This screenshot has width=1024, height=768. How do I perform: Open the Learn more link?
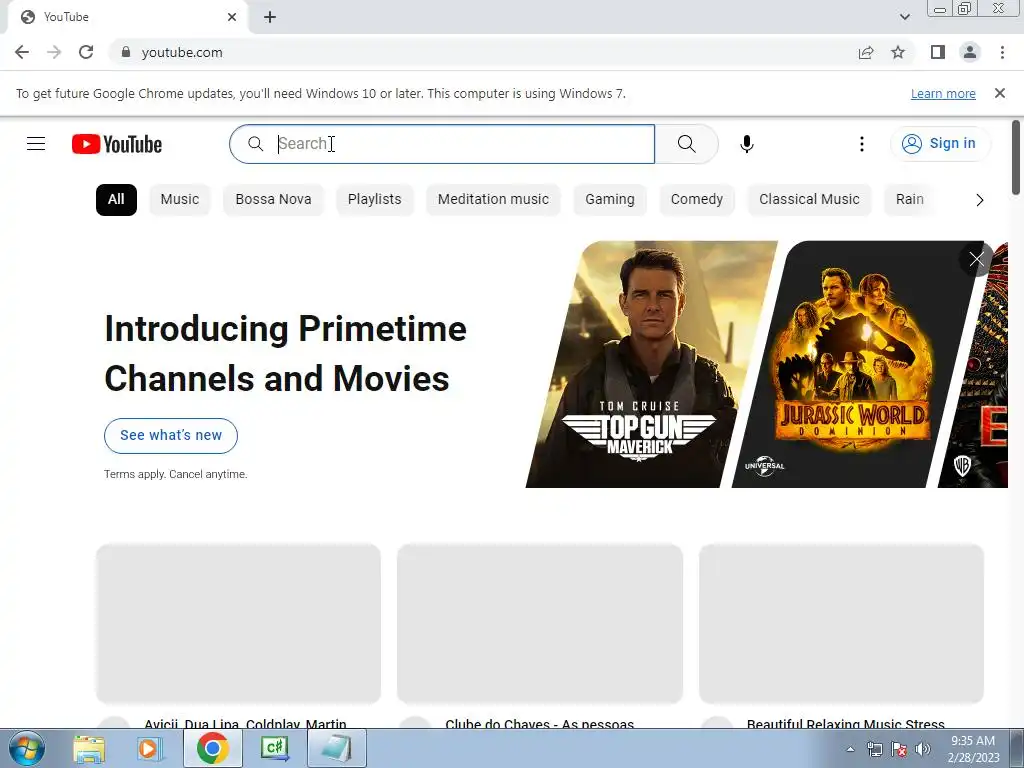click(943, 93)
